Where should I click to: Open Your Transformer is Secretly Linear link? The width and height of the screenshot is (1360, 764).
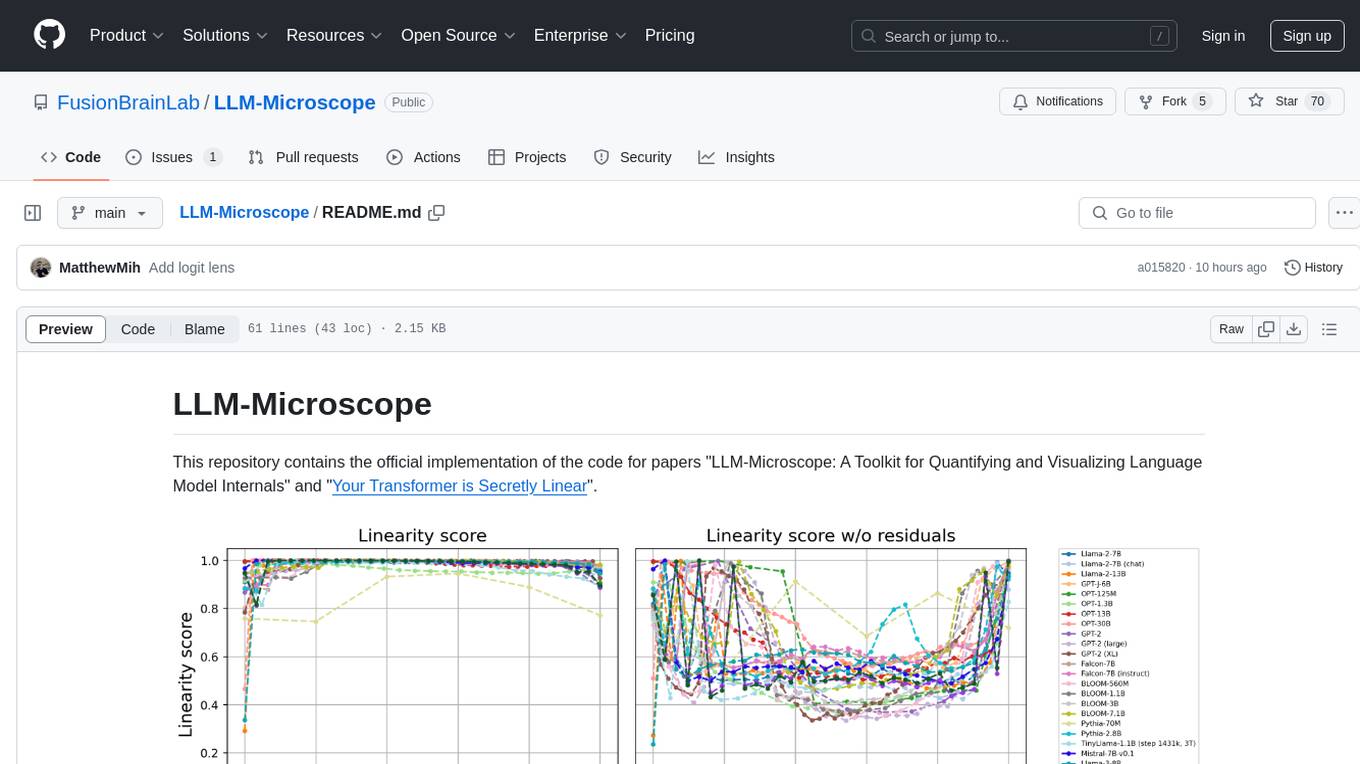pyautogui.click(x=459, y=486)
